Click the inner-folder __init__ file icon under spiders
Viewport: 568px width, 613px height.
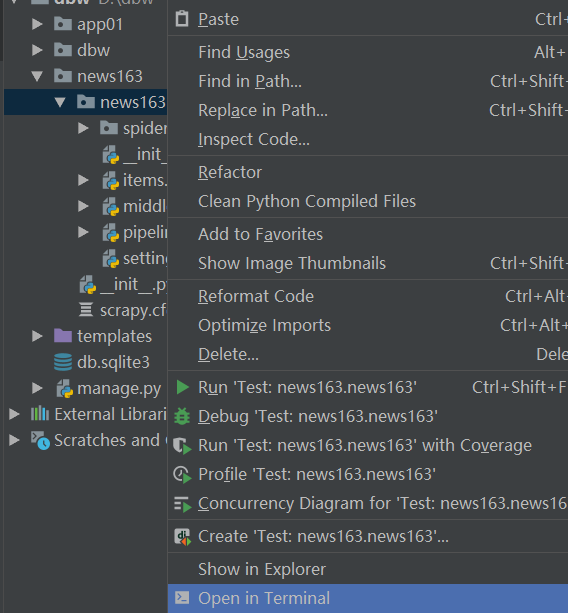point(111,154)
